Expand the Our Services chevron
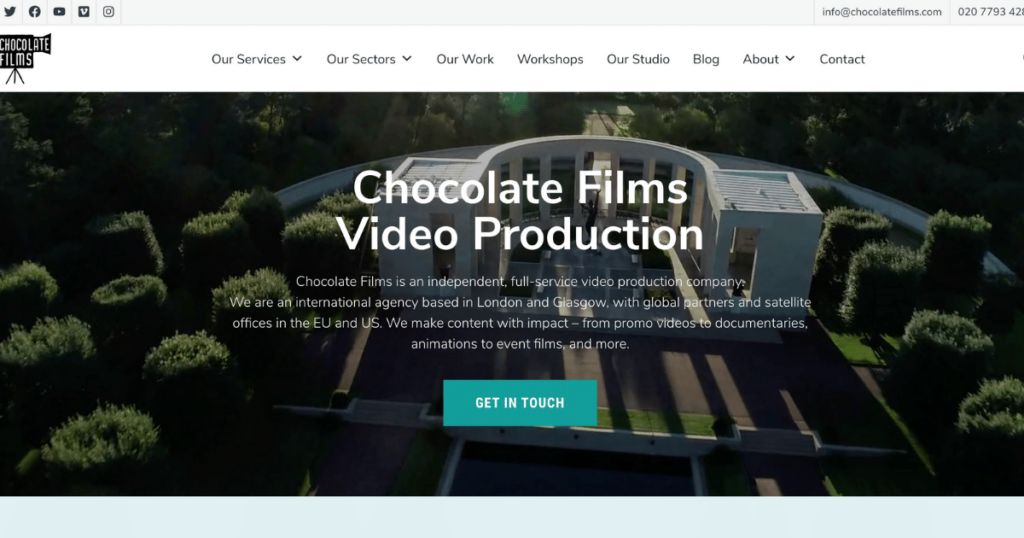1024x538 pixels. 297,59
